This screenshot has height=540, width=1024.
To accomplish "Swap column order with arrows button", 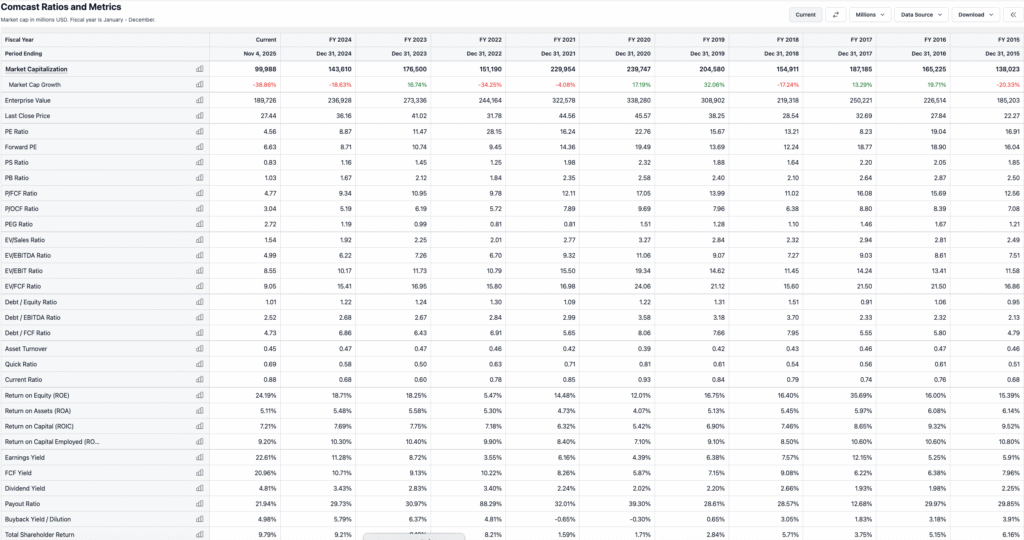I will pyautogui.click(x=835, y=15).
